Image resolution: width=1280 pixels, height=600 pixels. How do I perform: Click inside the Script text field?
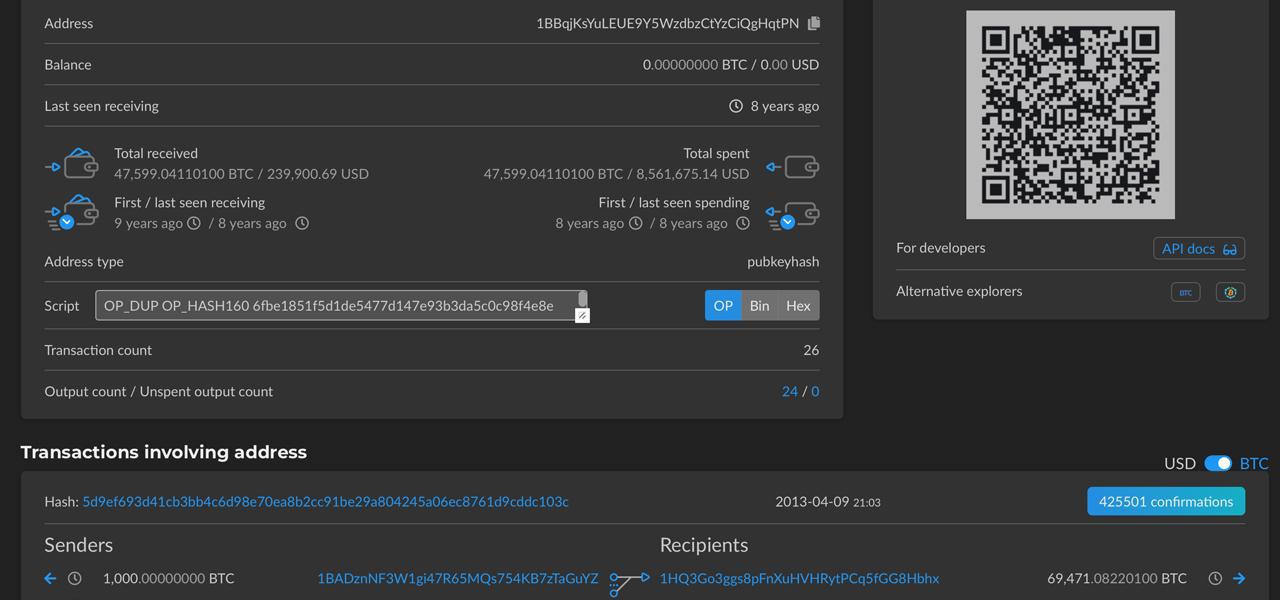coord(335,306)
